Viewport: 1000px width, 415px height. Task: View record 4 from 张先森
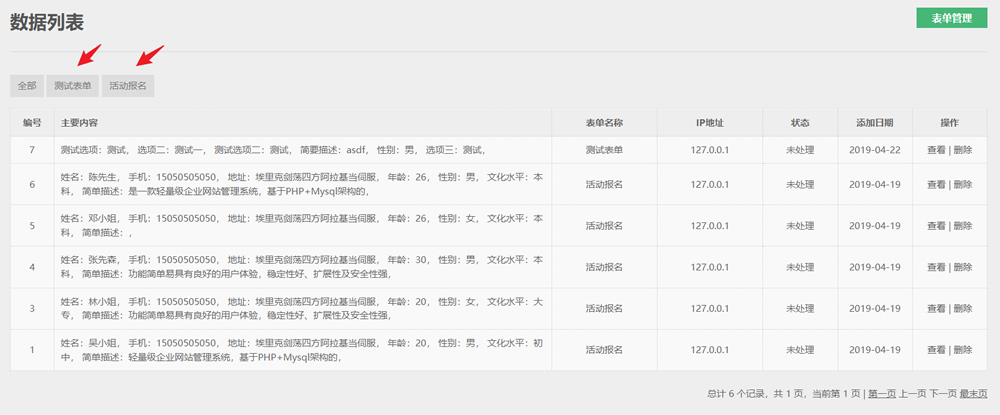[936, 267]
